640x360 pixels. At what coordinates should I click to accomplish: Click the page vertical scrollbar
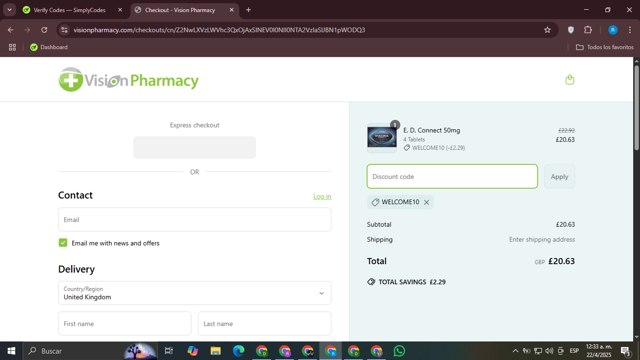(x=636, y=108)
